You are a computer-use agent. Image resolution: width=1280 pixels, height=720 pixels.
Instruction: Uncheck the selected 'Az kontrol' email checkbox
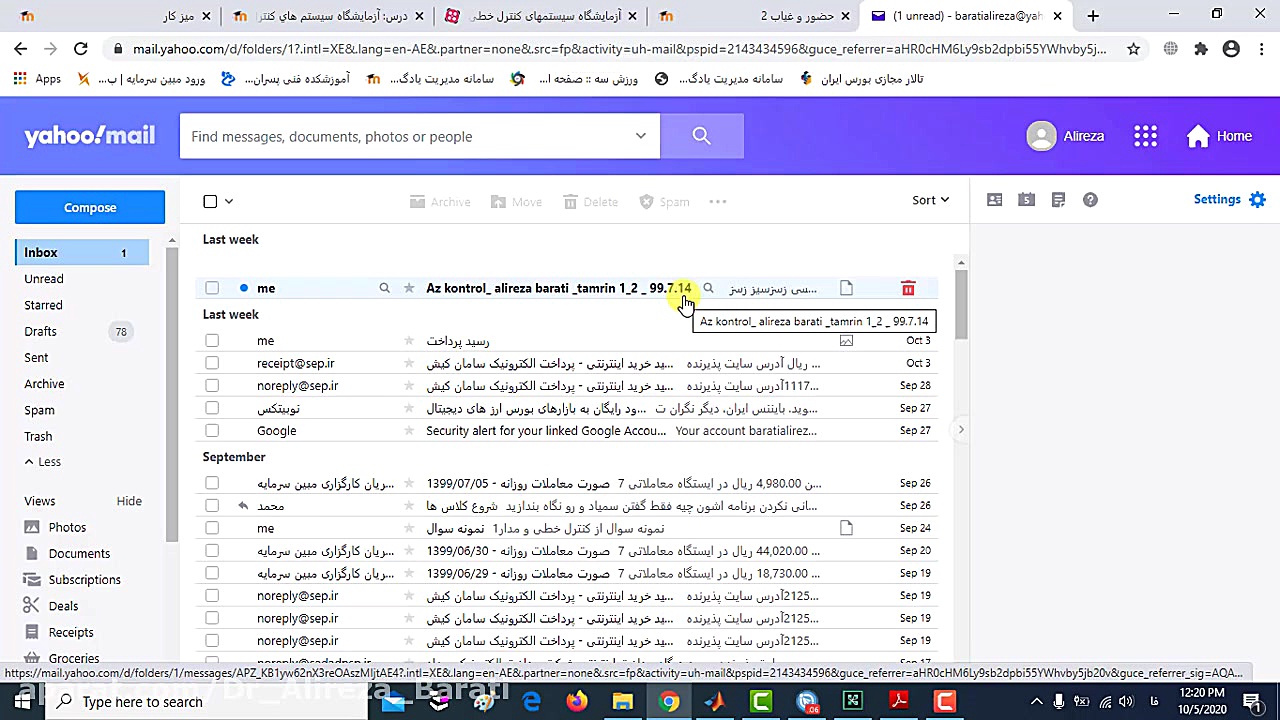(x=211, y=288)
